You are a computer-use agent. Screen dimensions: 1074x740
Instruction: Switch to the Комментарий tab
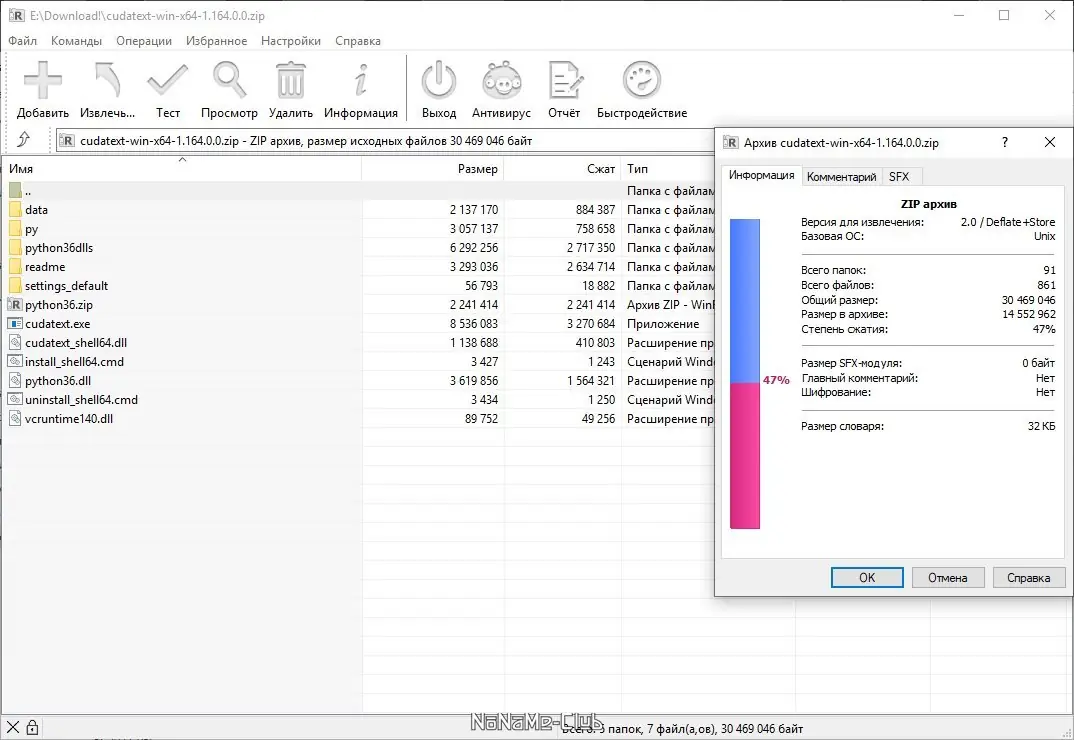841,177
